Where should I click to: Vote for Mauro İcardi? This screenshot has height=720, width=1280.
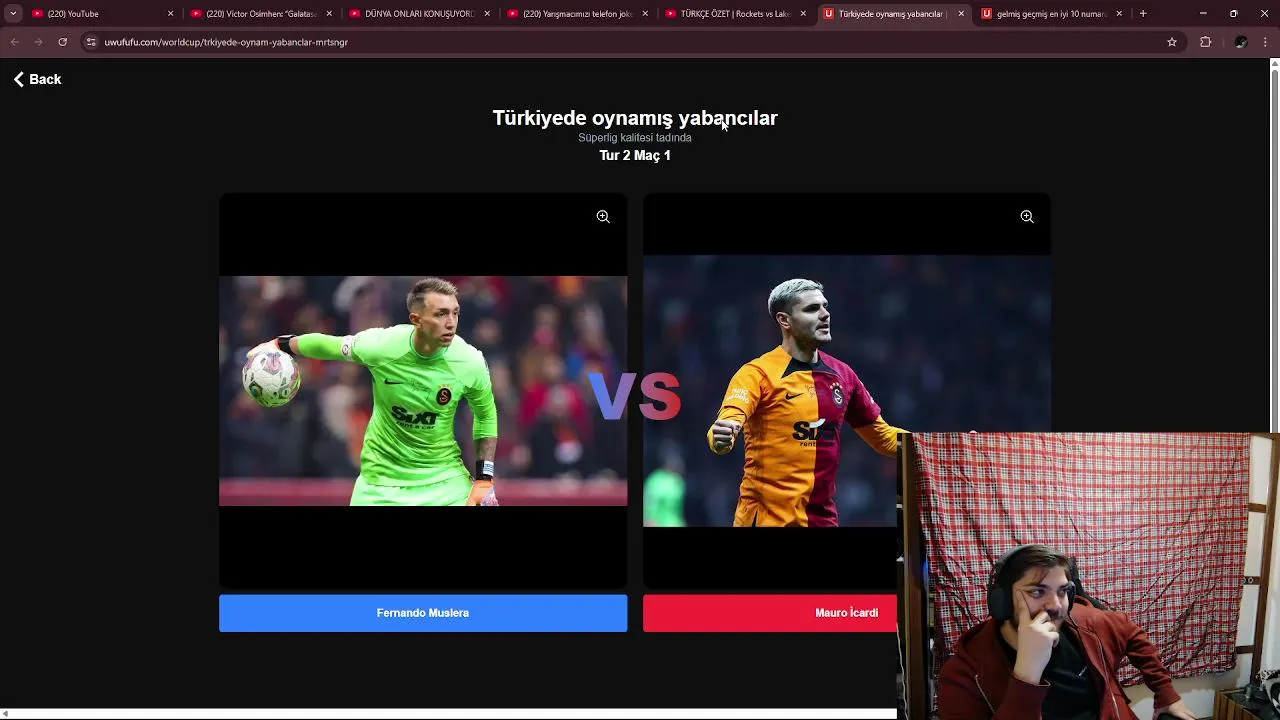point(770,613)
